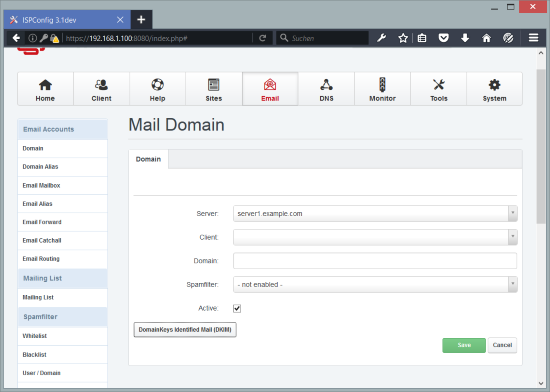550x392 pixels.
Task: Open a new browser tab
Action: click(x=141, y=20)
